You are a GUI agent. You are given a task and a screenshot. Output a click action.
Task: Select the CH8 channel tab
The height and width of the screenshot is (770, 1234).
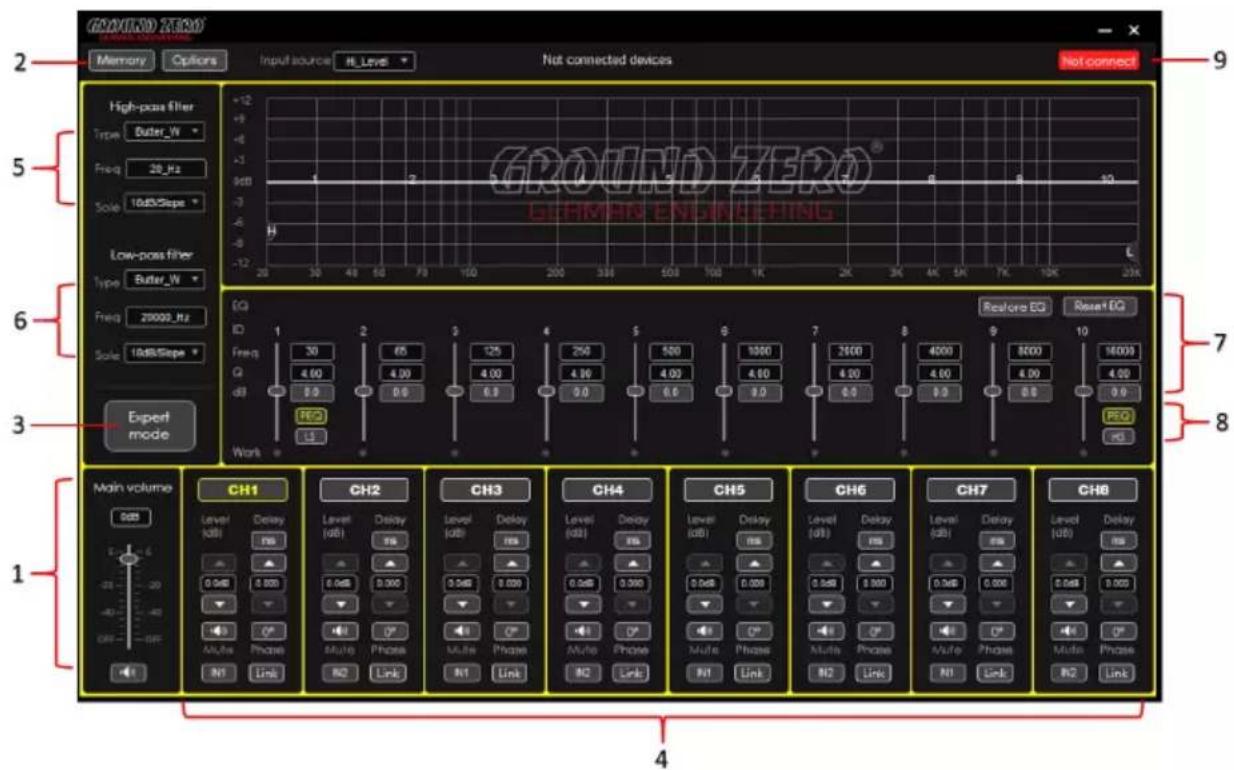[1093, 490]
